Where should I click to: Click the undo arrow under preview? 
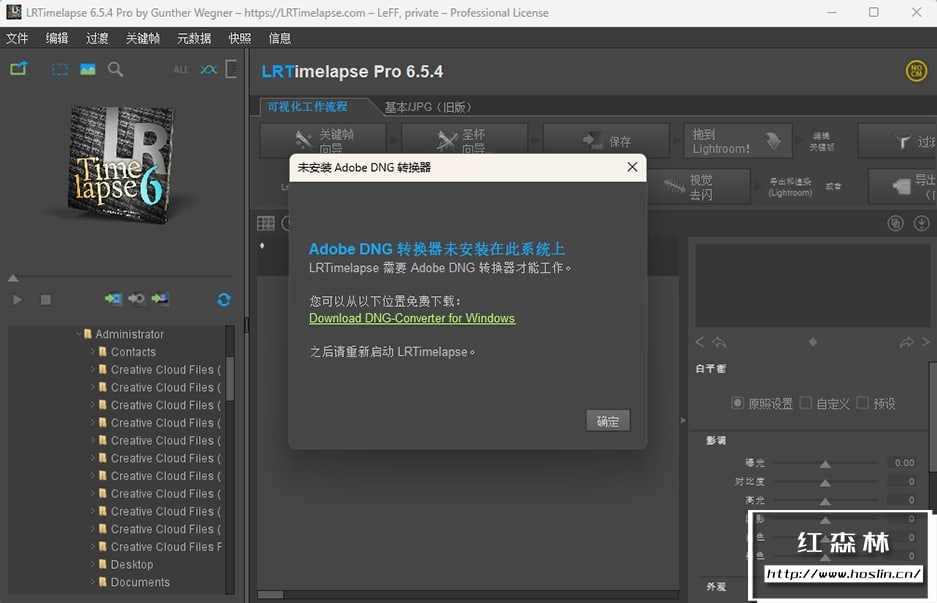(x=719, y=342)
